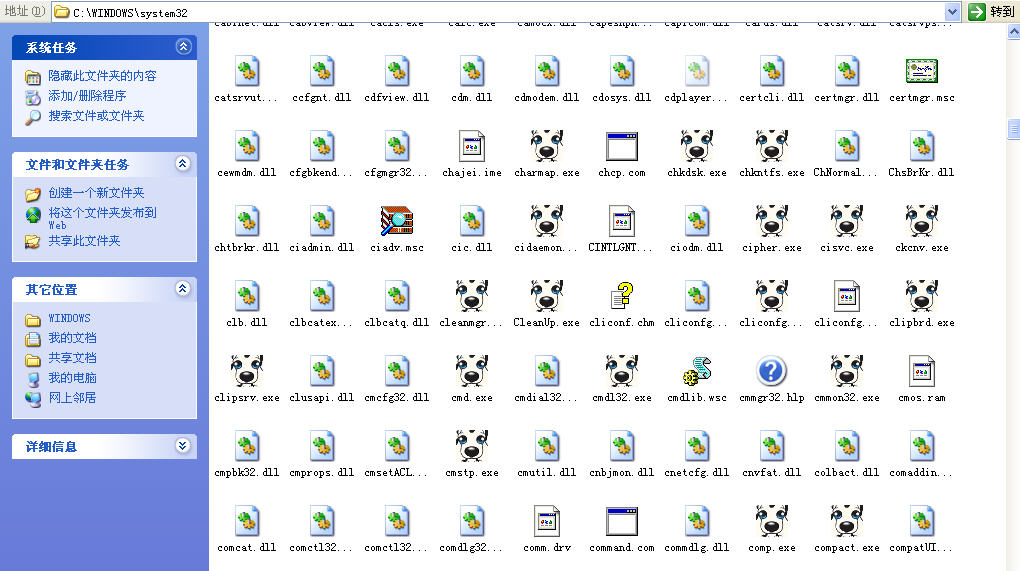This screenshot has width=1020, height=571.
Task: Select the cdplayer faded file icon
Action: (697, 71)
